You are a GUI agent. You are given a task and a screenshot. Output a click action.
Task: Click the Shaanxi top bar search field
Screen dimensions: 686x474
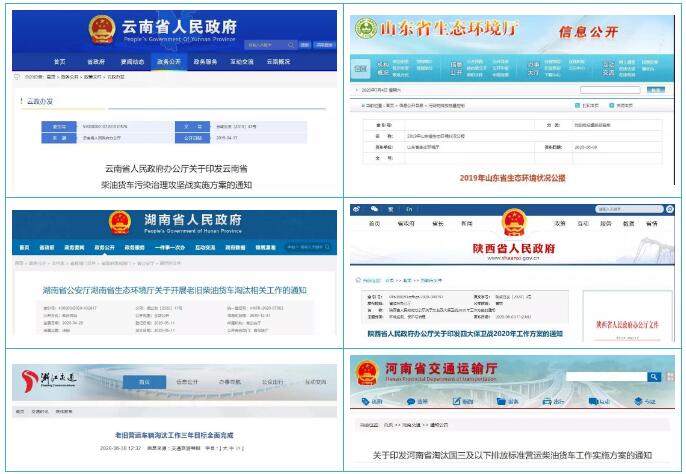point(629,209)
